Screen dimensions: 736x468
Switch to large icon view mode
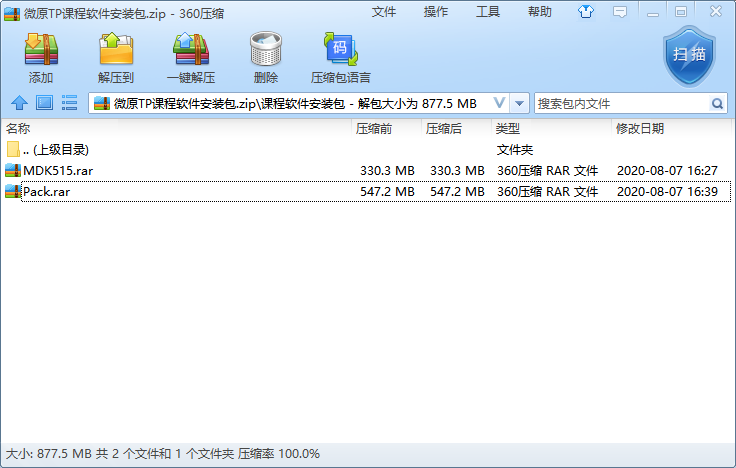45,103
